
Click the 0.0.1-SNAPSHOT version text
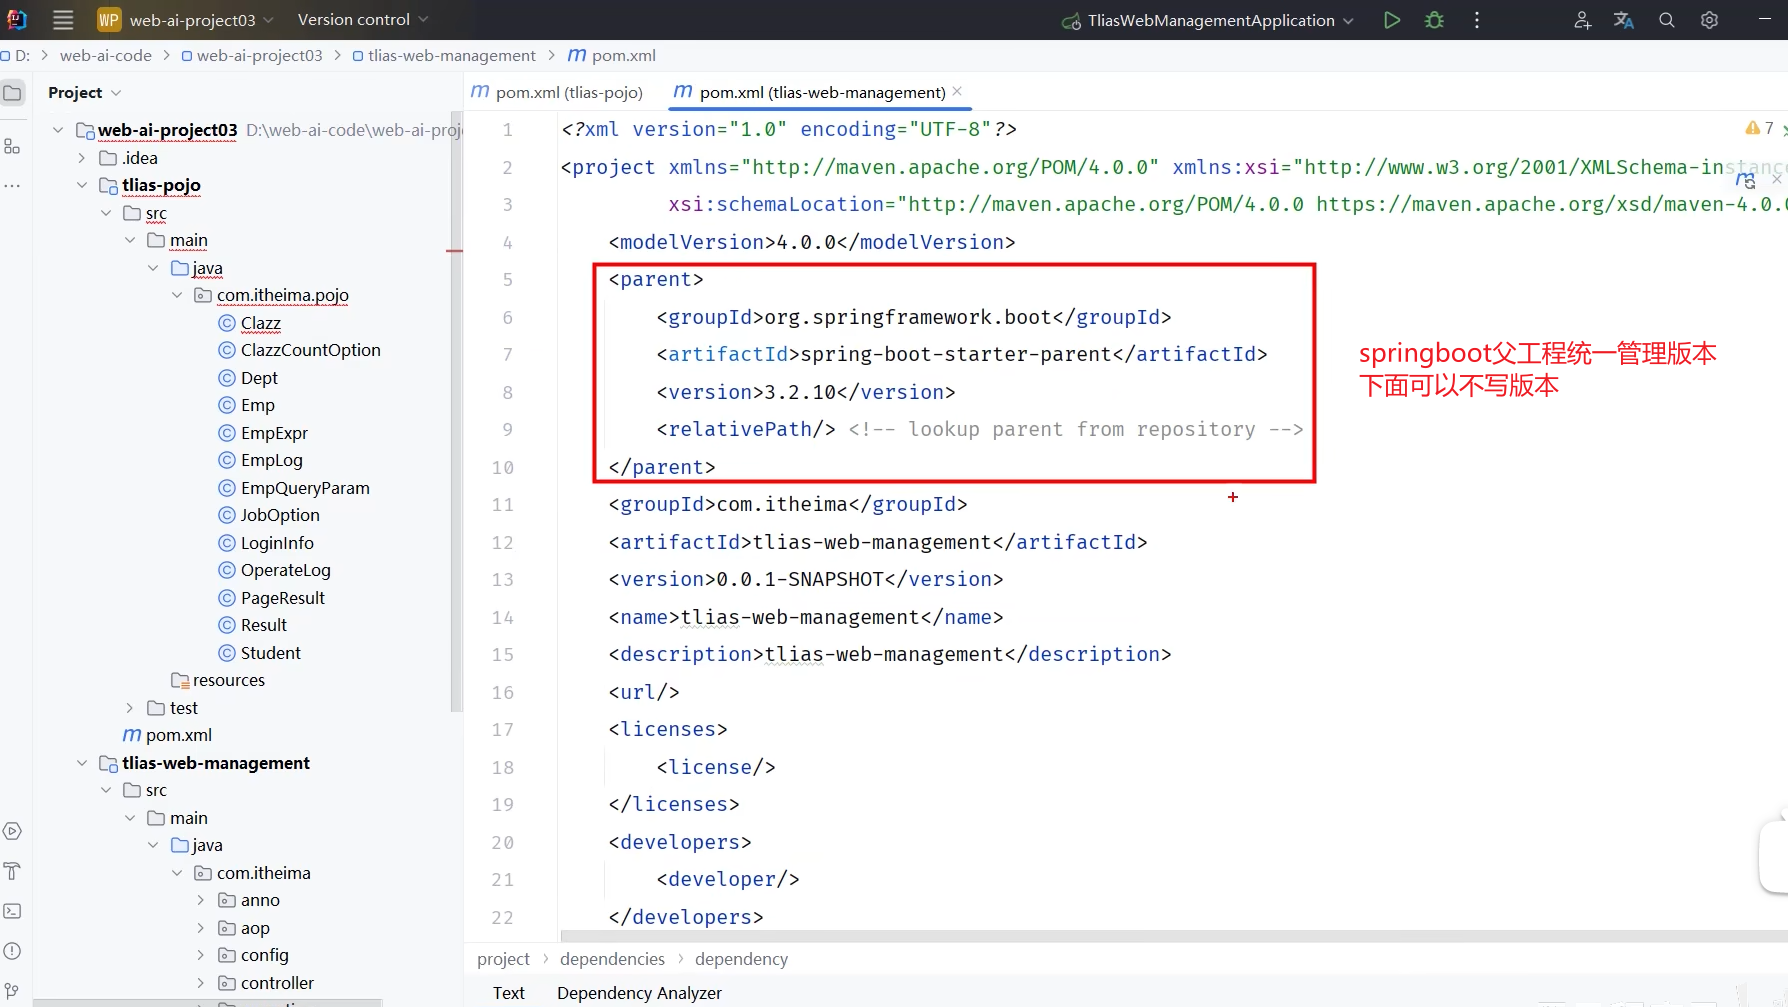click(x=800, y=579)
